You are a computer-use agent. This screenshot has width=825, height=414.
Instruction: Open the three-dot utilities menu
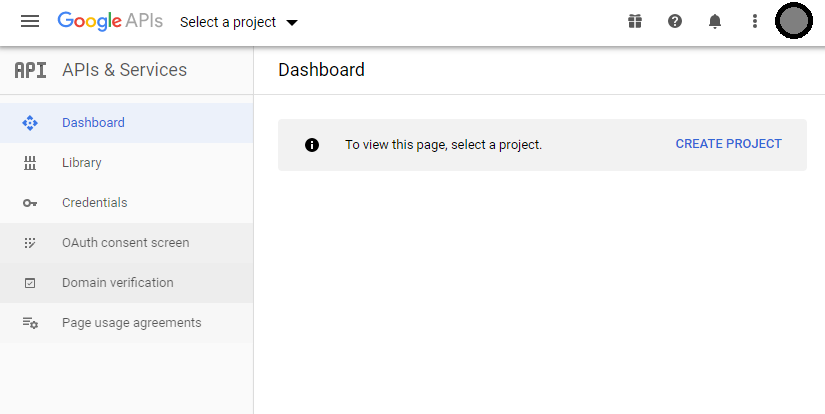pyautogui.click(x=755, y=21)
